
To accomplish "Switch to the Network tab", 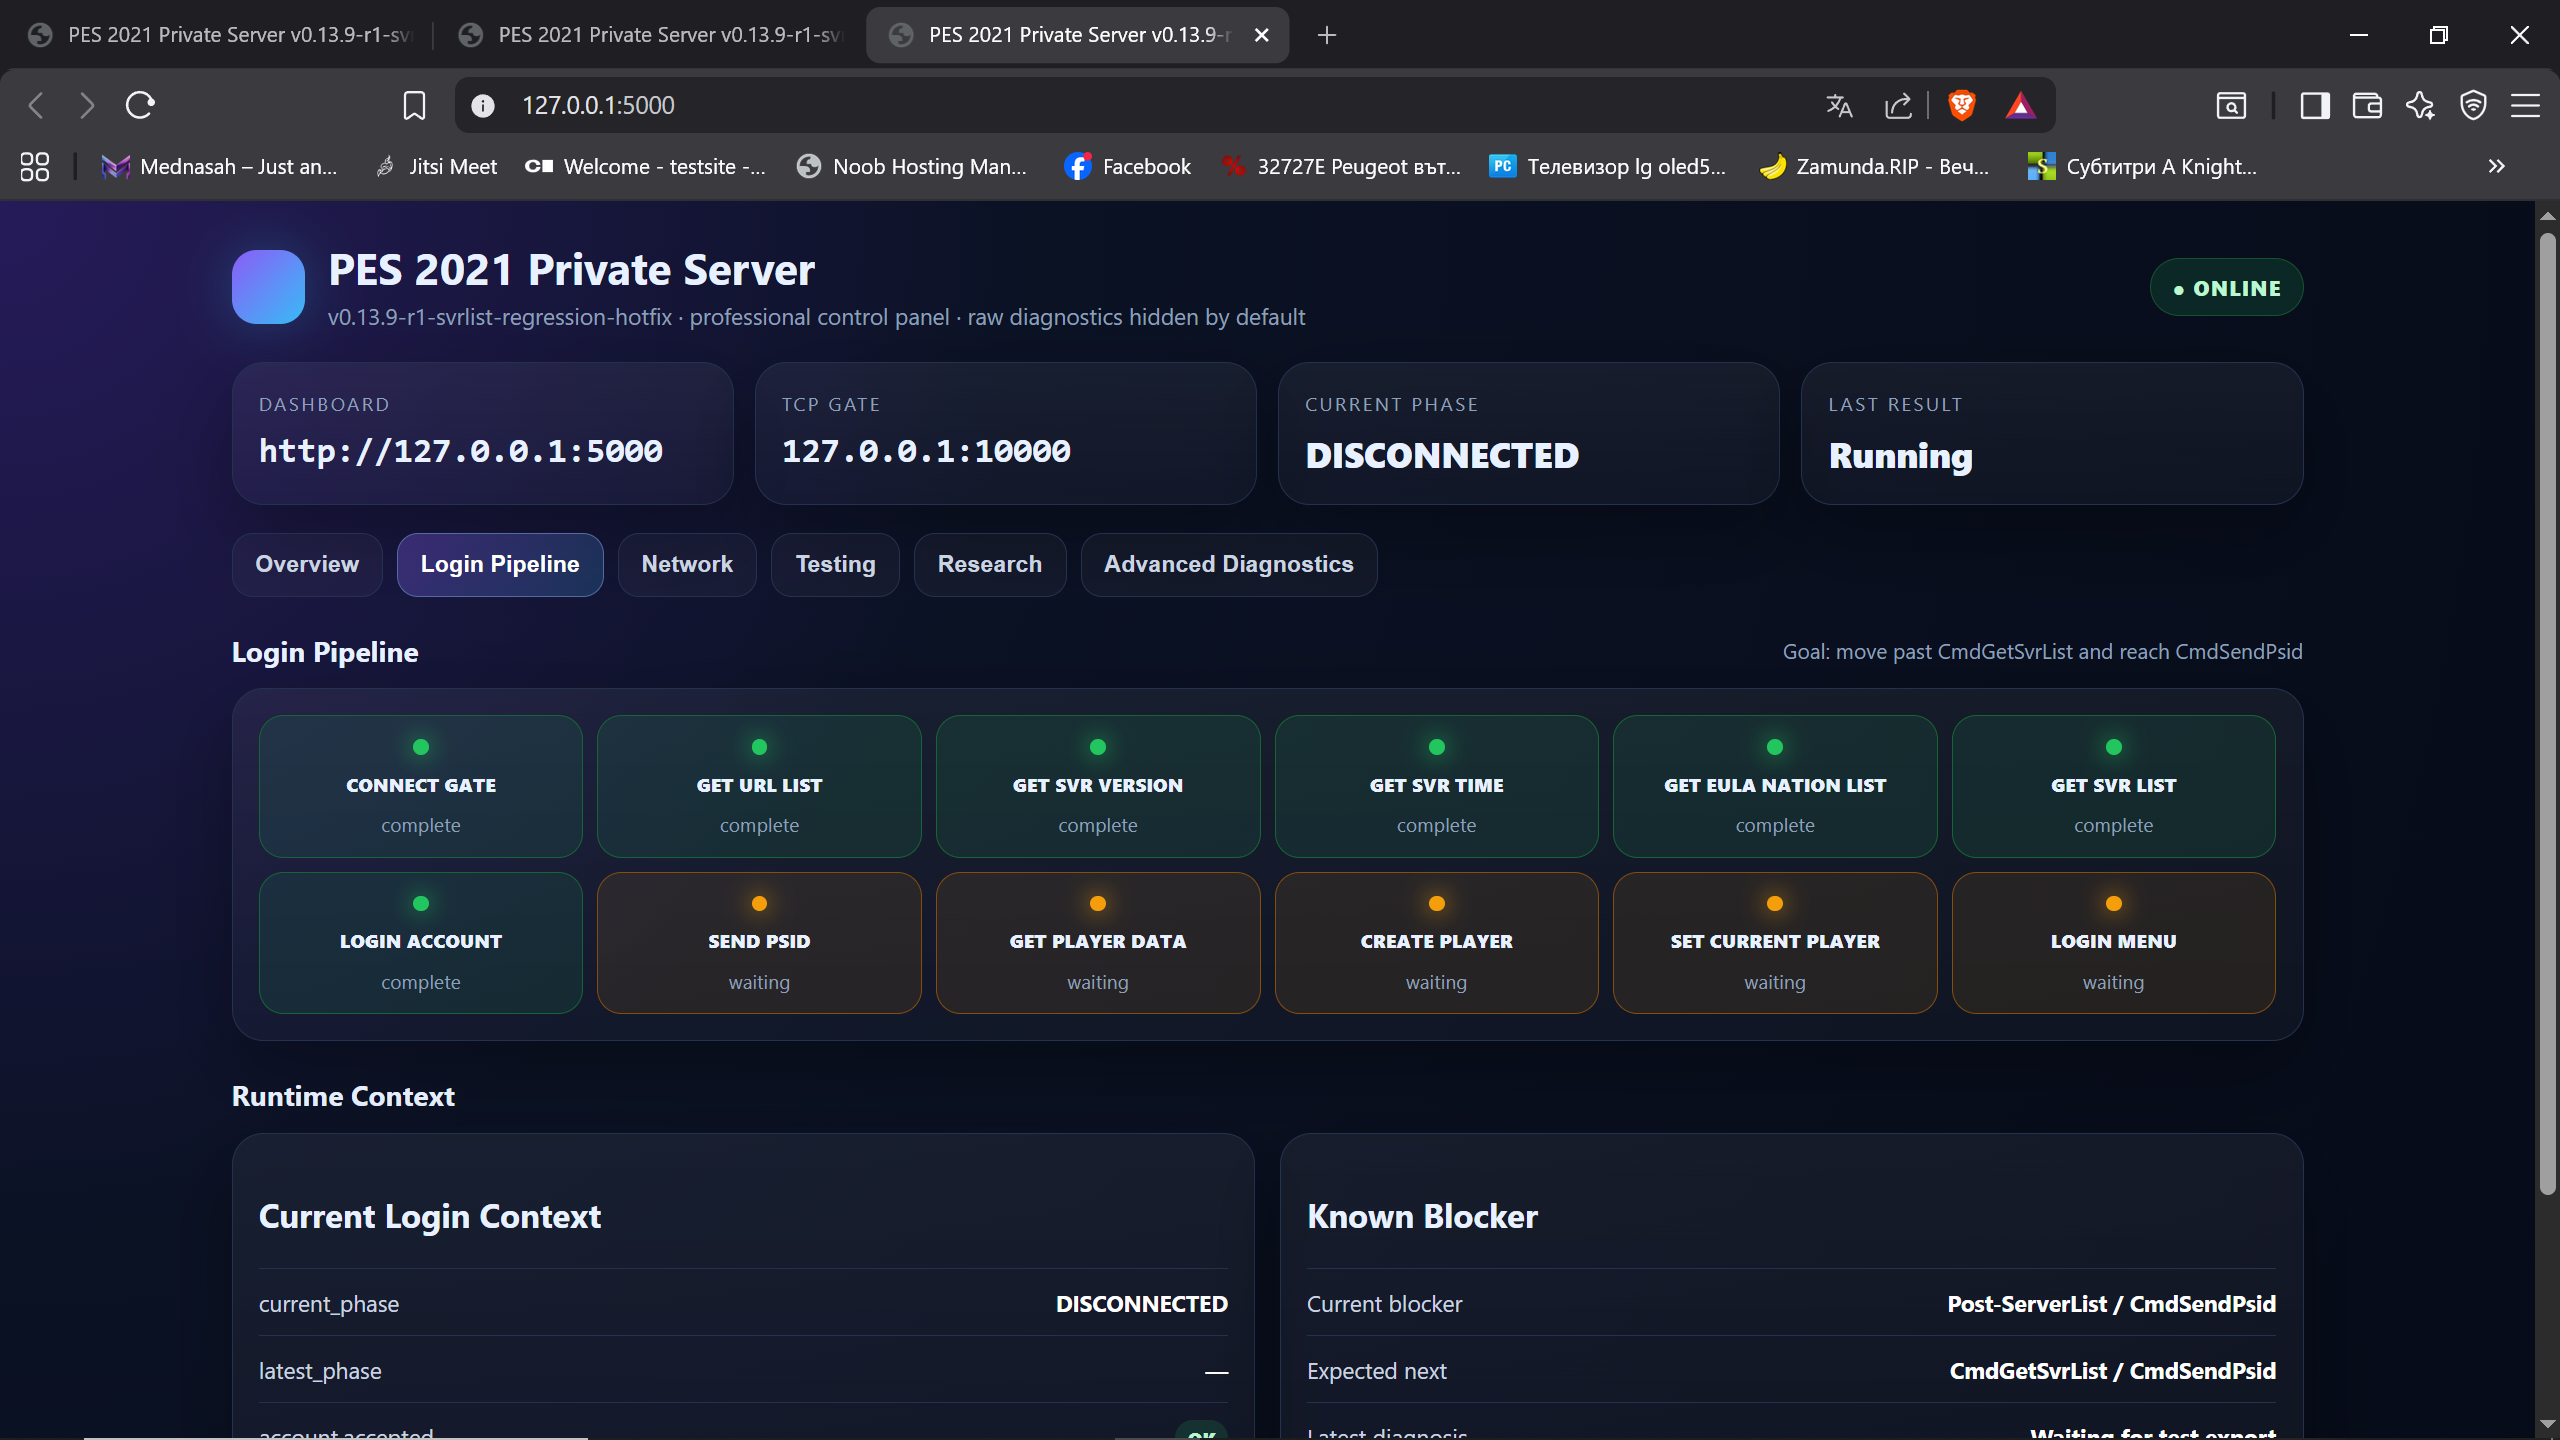I will point(687,564).
